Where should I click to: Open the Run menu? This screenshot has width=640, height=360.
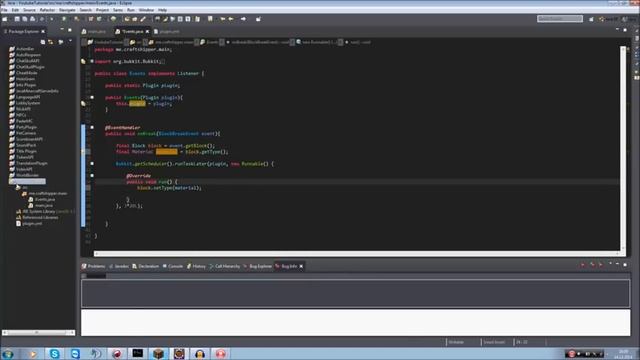coord(131,10)
